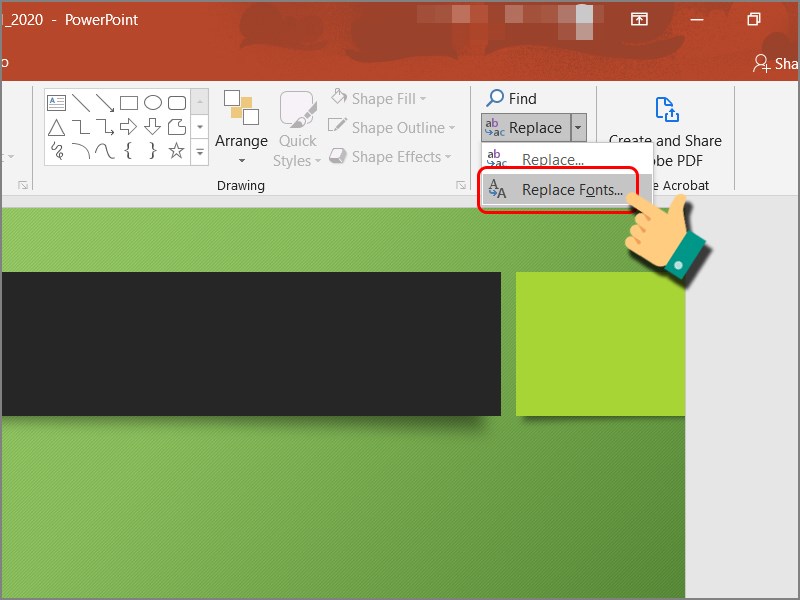Select the Star shape
The image size is (800, 600).
(x=177, y=151)
